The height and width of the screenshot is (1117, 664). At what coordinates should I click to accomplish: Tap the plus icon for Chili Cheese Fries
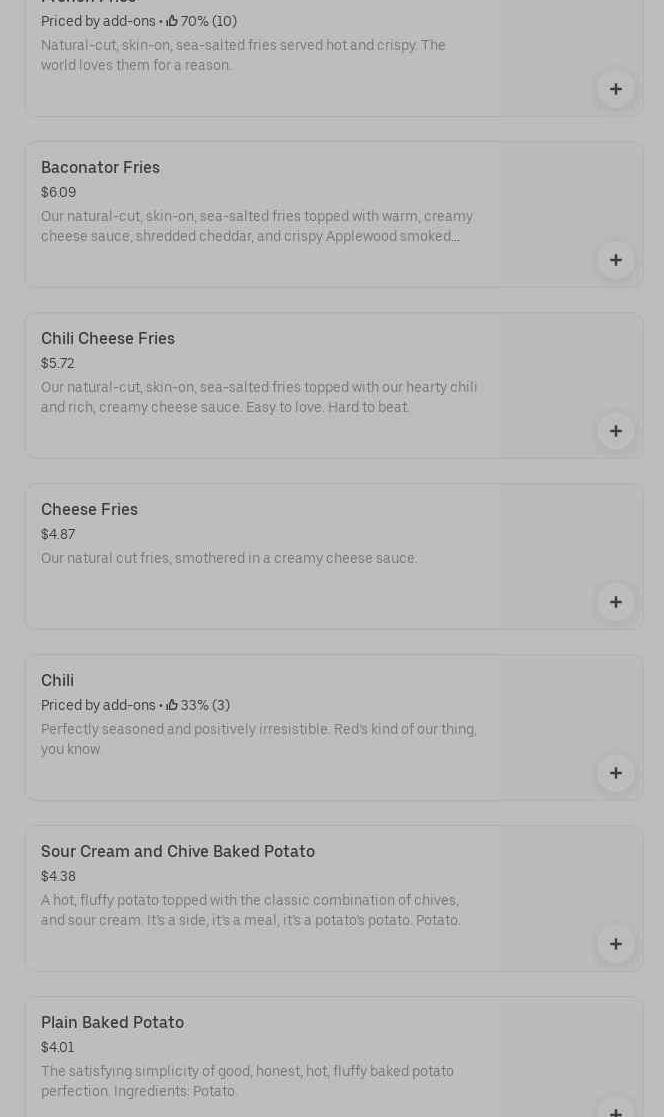pyautogui.click(x=615, y=431)
